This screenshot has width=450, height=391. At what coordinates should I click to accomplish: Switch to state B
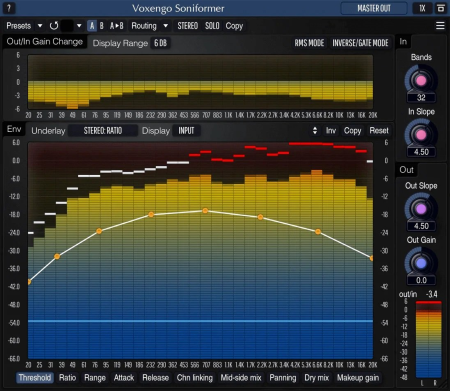[101, 26]
